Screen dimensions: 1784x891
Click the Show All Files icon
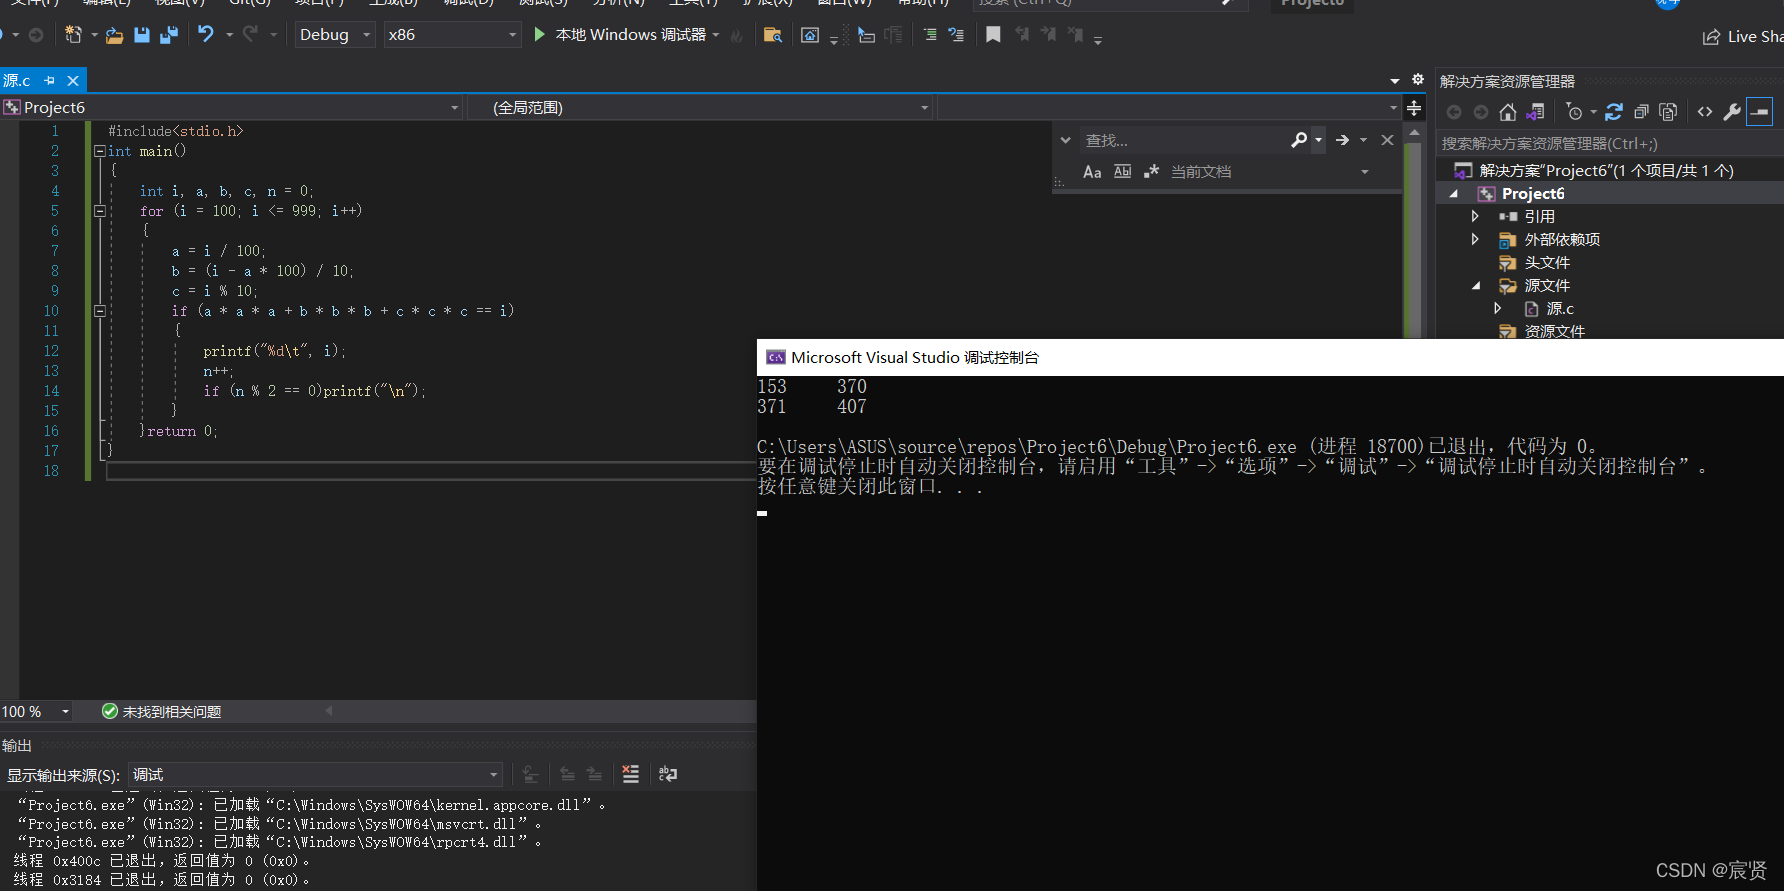pyautogui.click(x=1668, y=112)
